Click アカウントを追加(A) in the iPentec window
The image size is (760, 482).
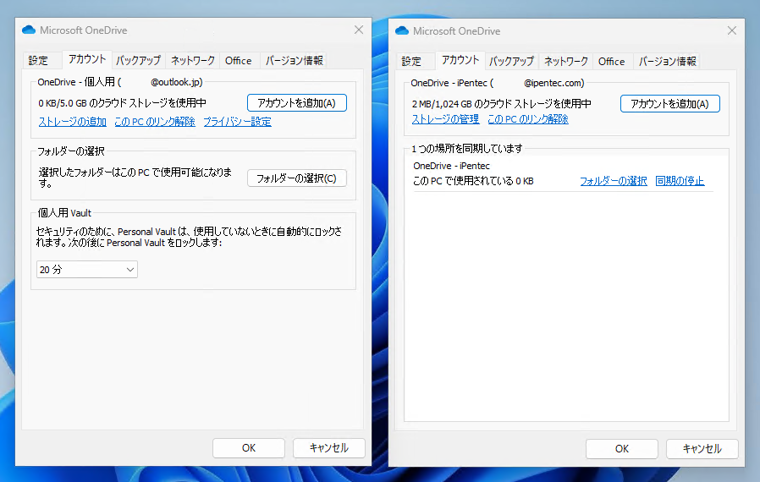click(670, 104)
